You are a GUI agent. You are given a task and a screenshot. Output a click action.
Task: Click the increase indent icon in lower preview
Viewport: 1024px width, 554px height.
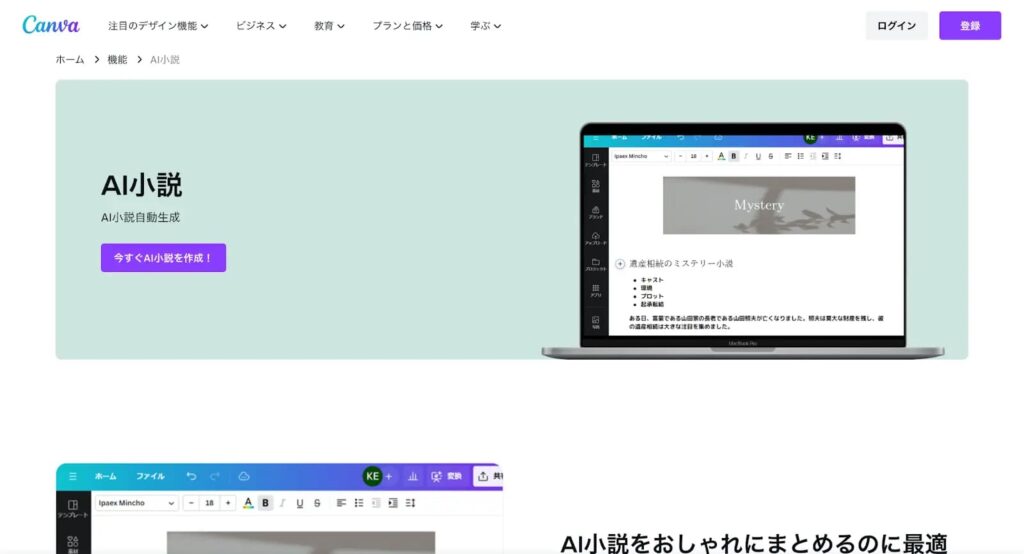(392, 503)
